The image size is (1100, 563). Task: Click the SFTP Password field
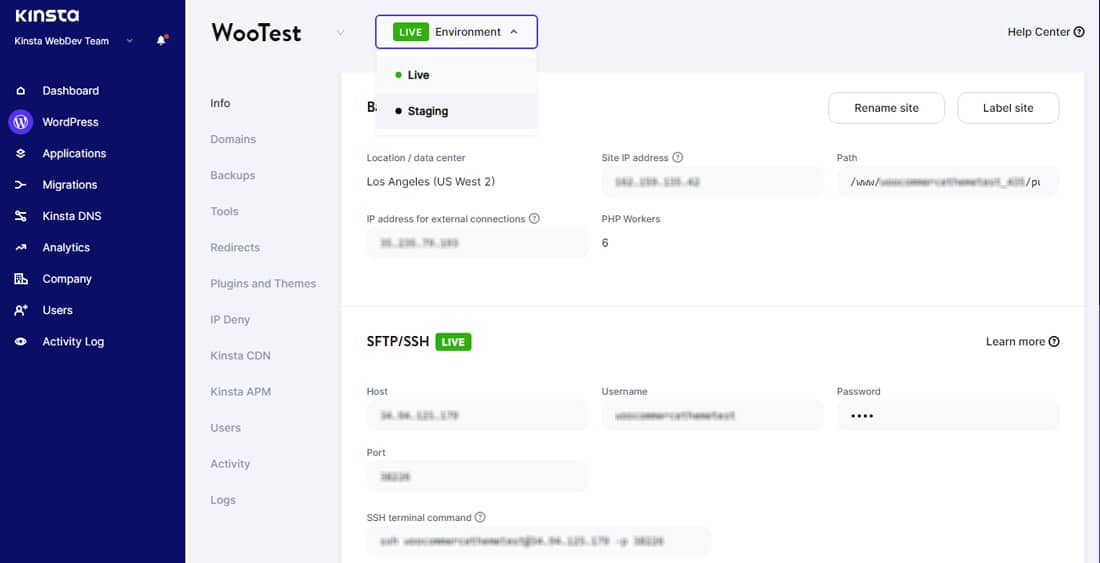pyautogui.click(x=947, y=416)
